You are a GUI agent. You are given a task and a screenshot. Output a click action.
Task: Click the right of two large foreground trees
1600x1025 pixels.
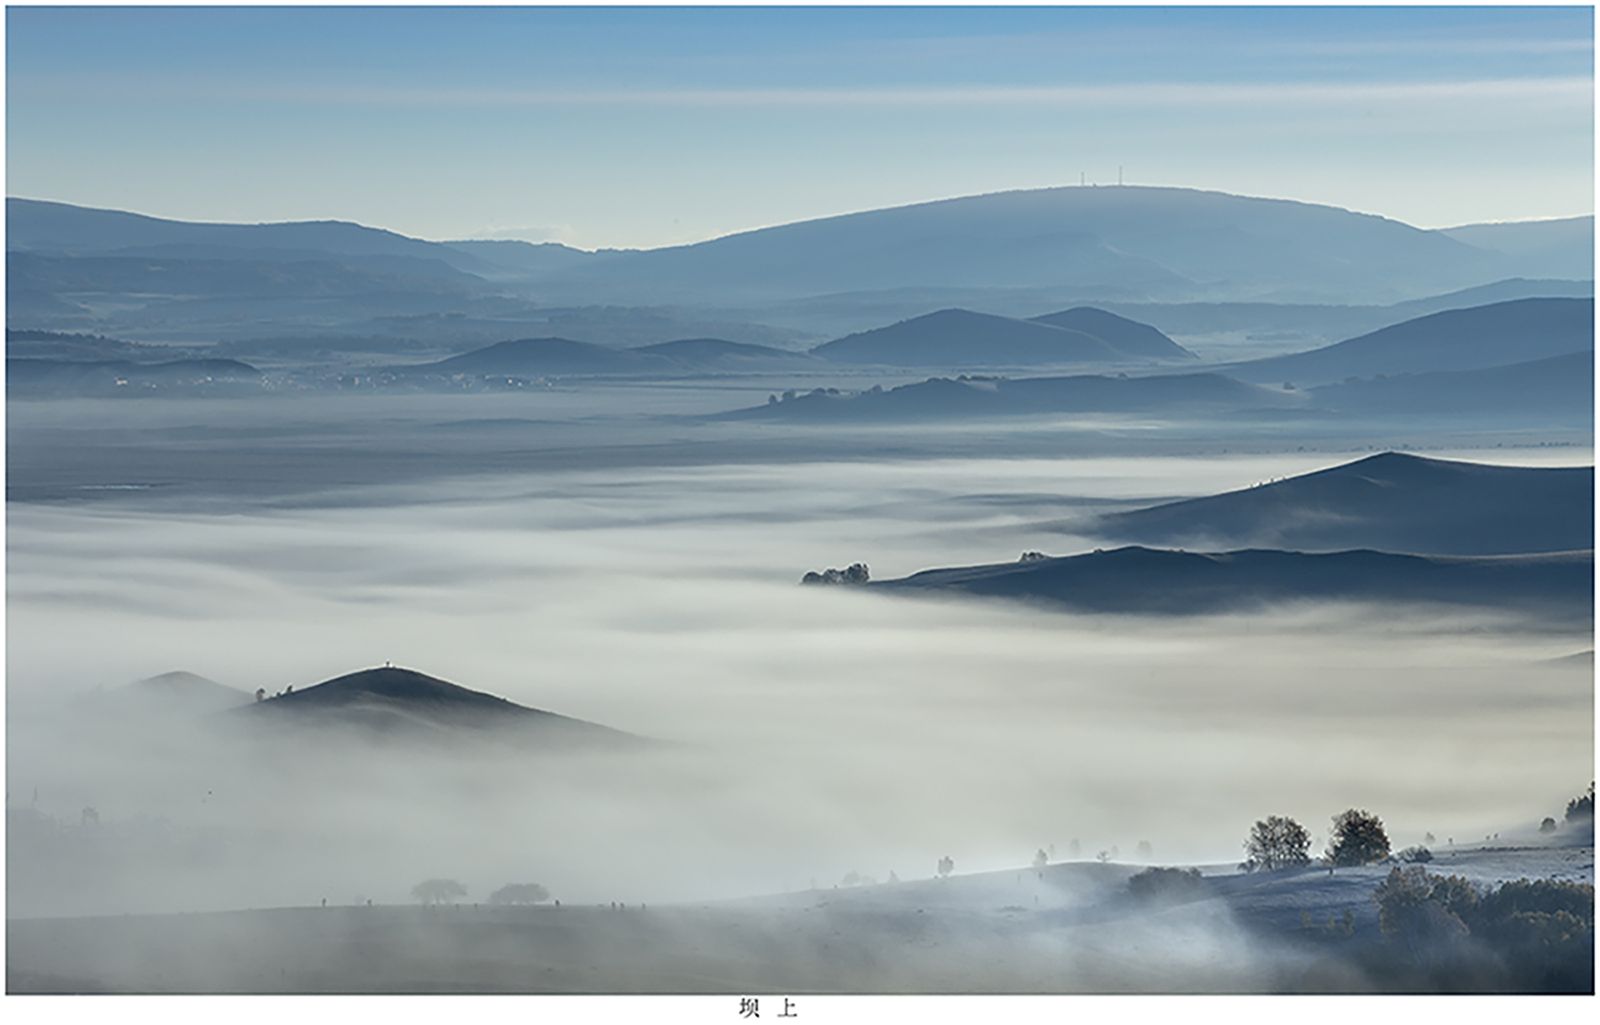click(x=1357, y=838)
